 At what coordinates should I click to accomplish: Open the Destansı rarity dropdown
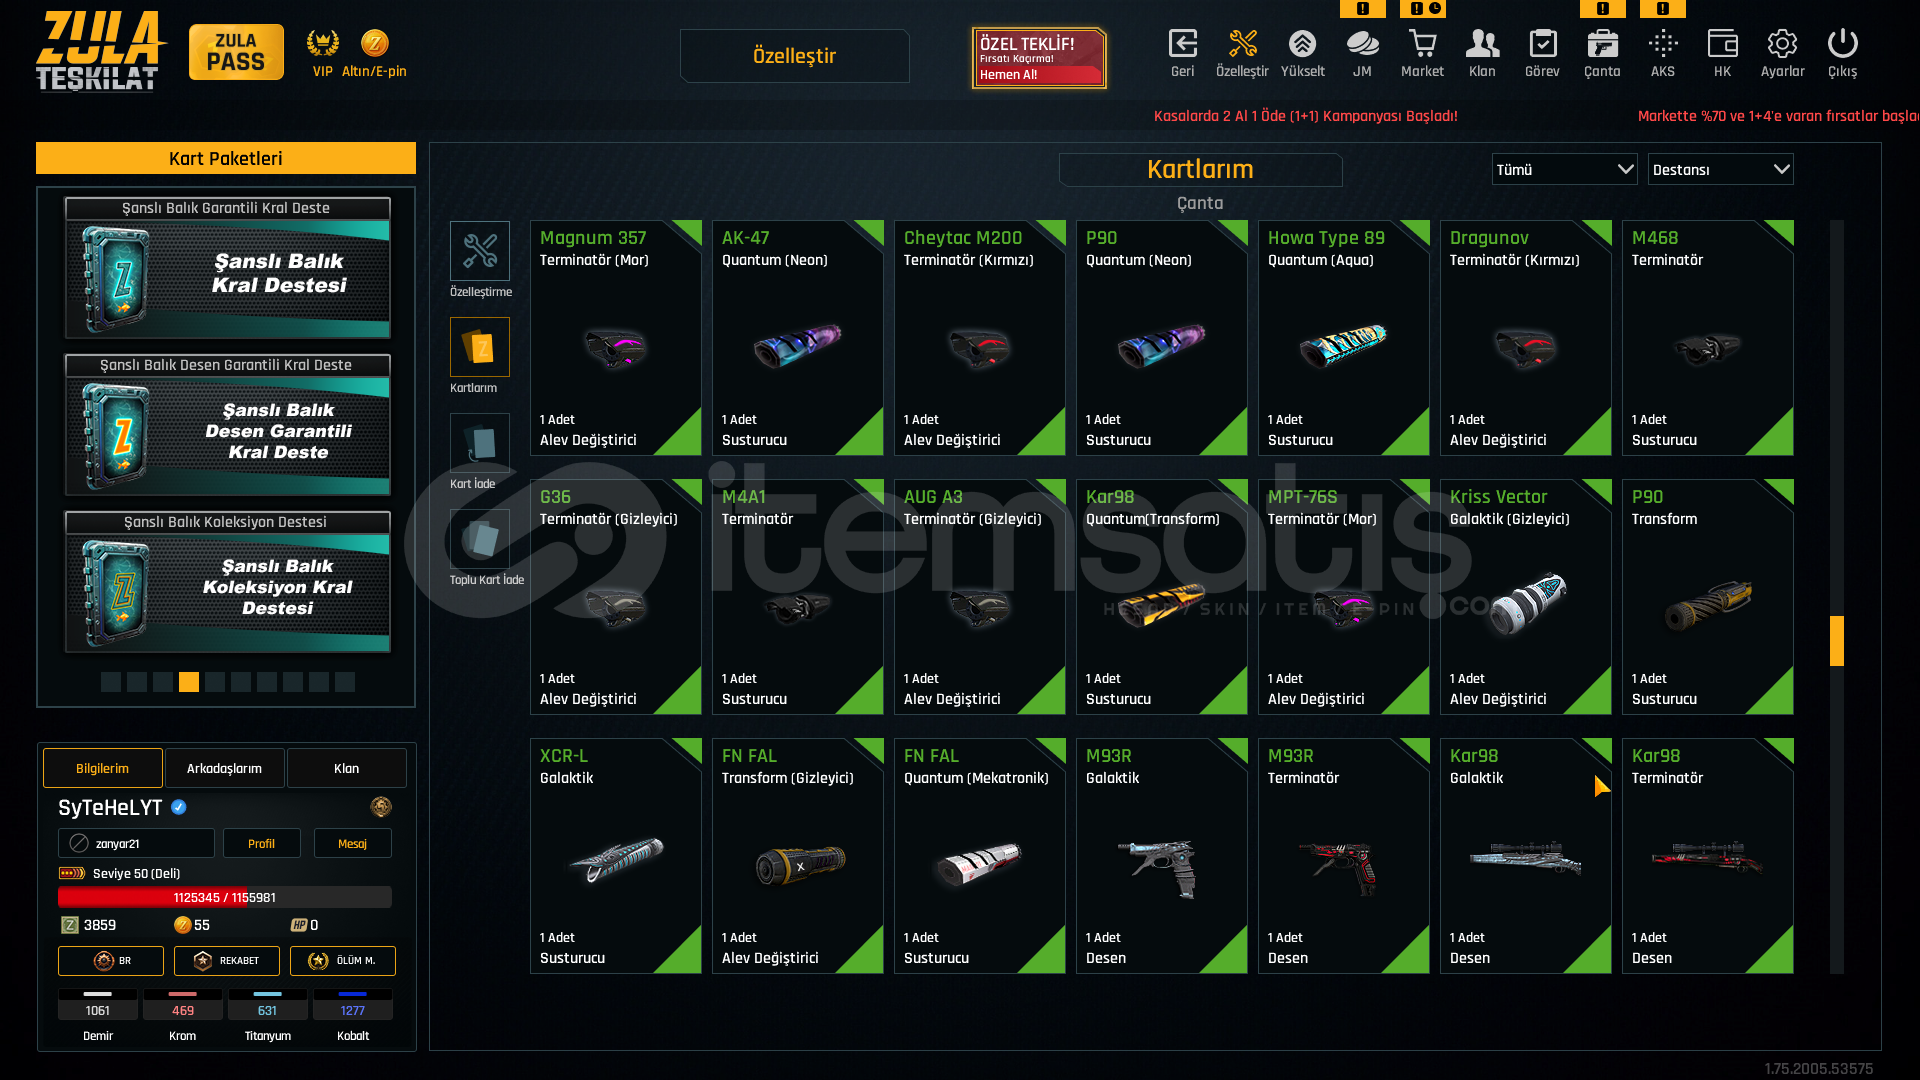coord(1720,169)
